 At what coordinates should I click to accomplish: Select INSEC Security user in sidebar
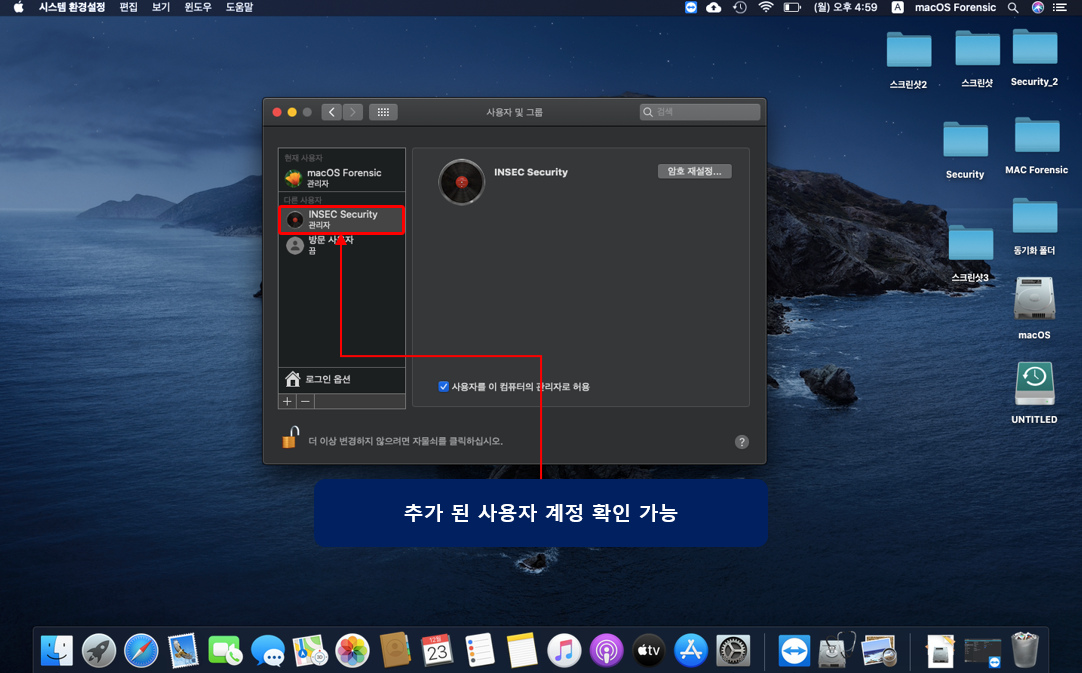point(342,219)
